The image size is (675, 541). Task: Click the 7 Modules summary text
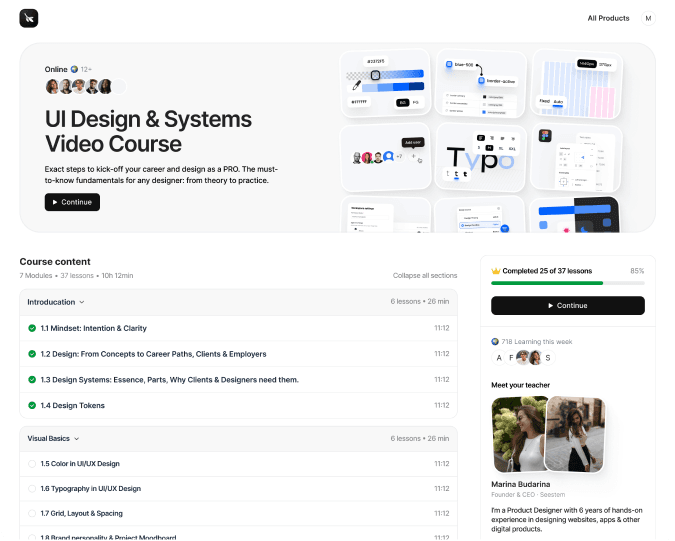[36, 275]
